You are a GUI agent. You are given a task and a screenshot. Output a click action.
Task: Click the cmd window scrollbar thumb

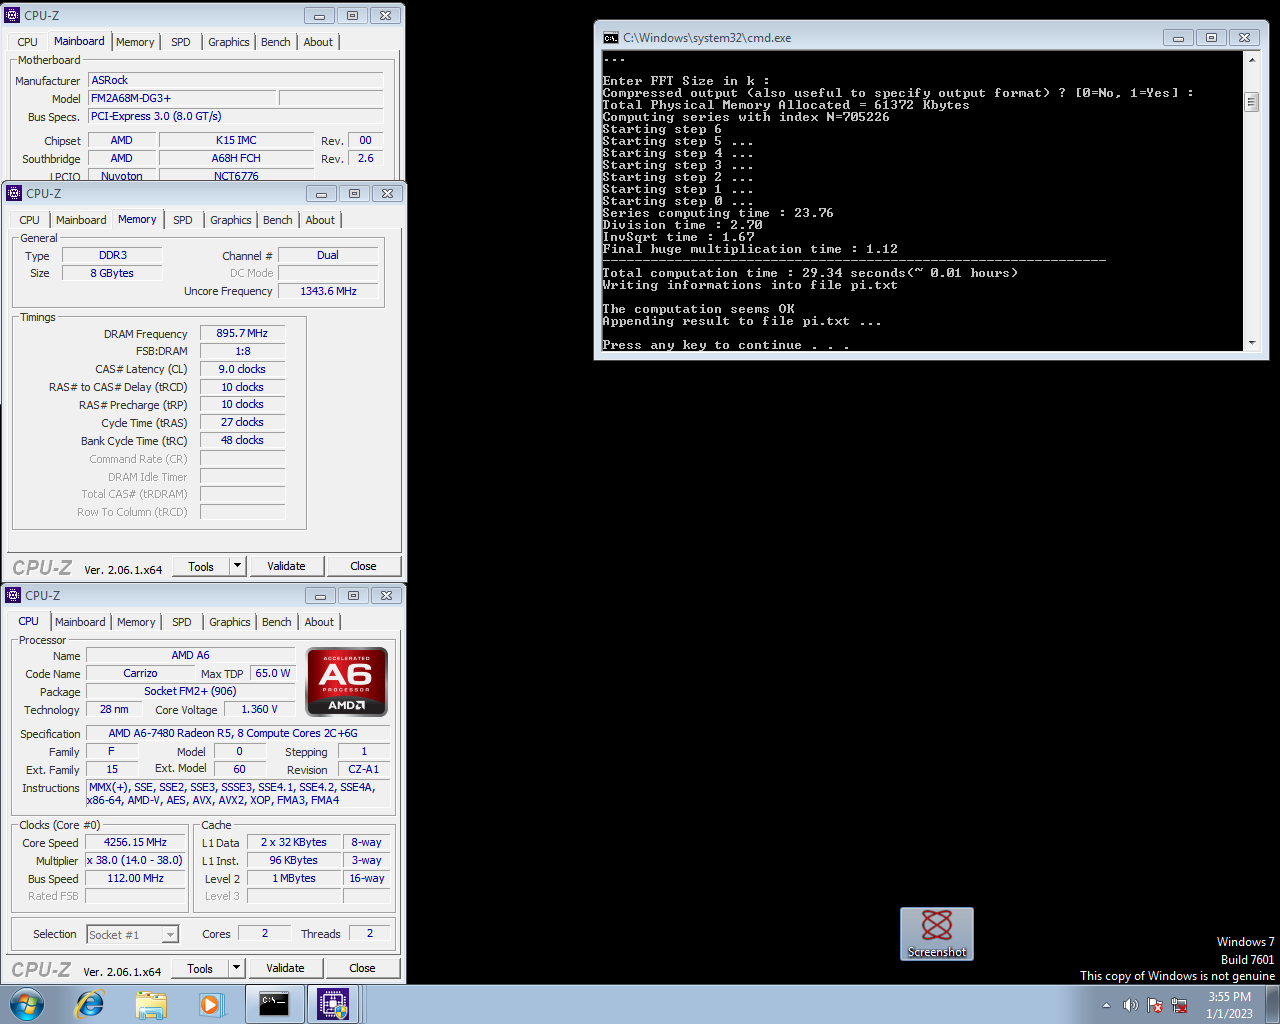point(1251,102)
